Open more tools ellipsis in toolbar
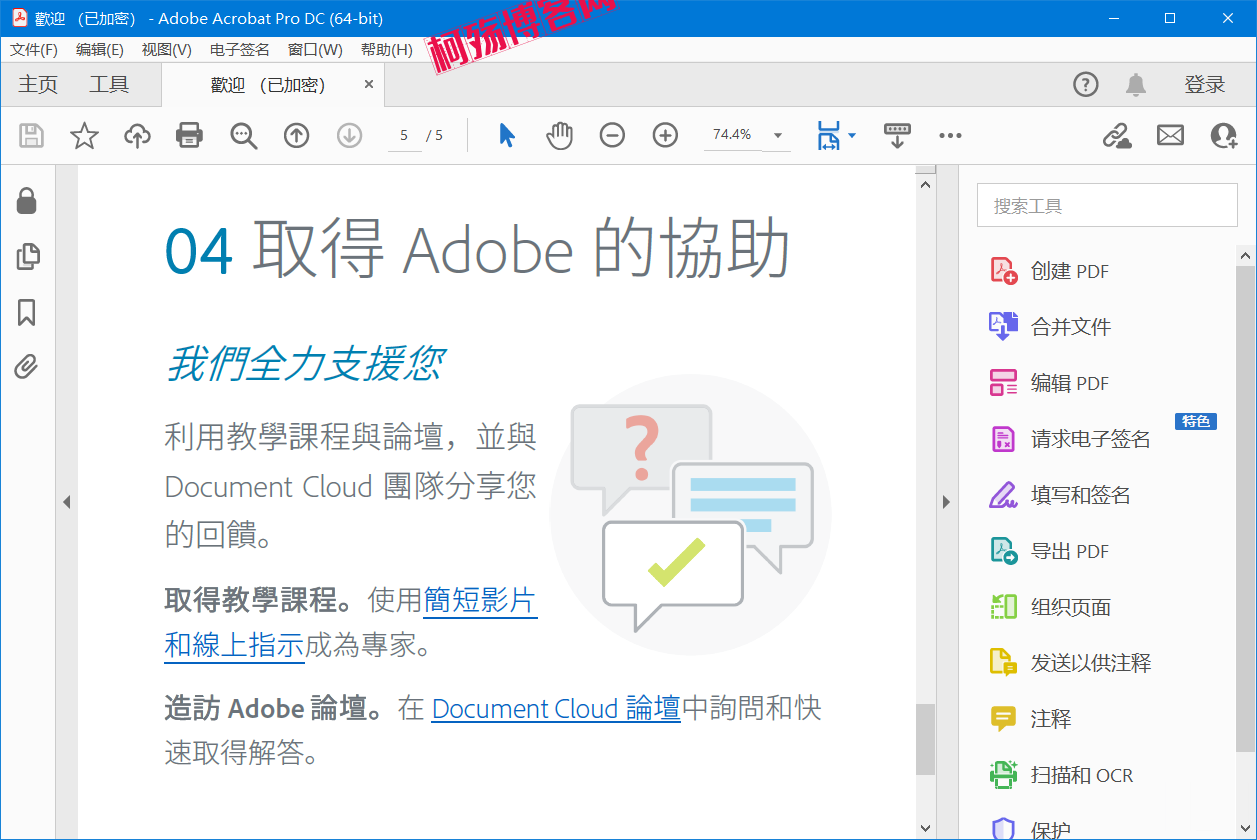This screenshot has width=1257, height=840. point(950,135)
